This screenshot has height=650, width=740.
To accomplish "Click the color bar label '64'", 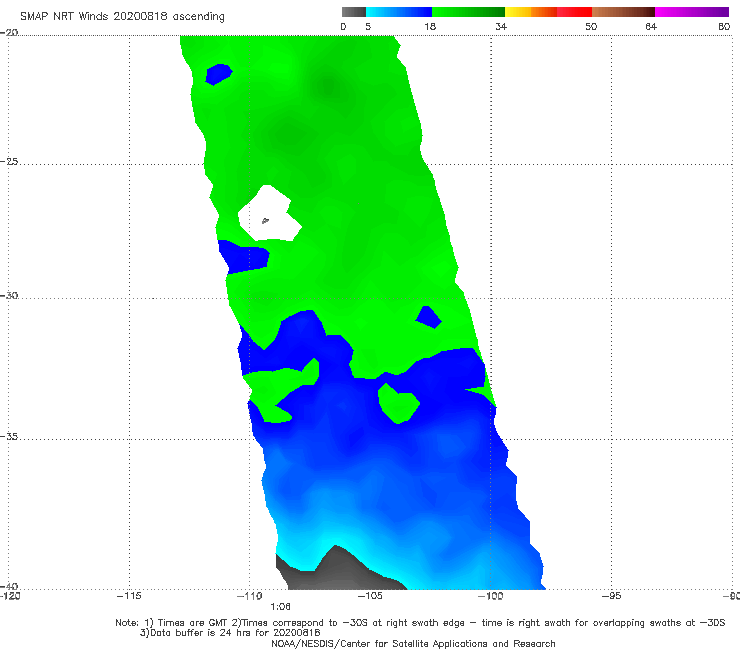I will click(x=651, y=27).
